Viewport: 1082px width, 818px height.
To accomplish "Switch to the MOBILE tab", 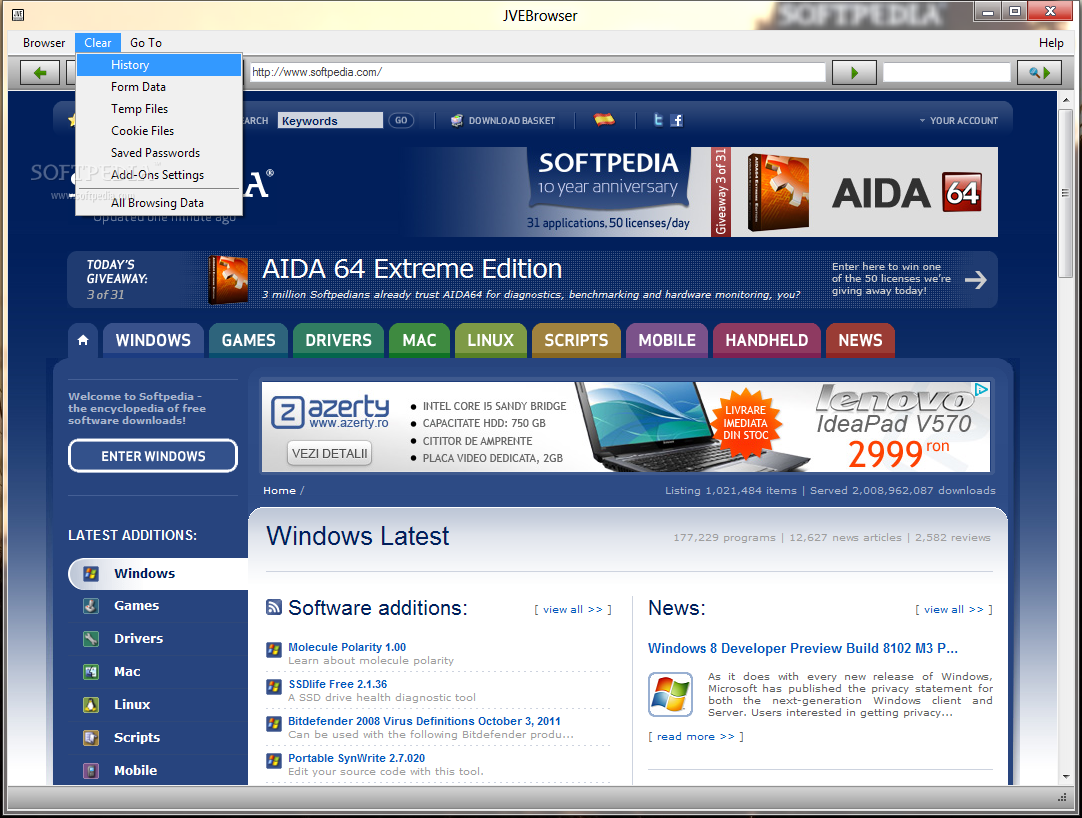I will (x=667, y=340).
